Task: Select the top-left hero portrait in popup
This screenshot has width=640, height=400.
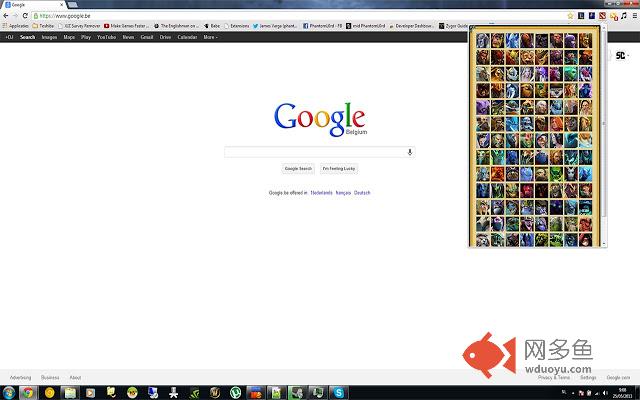Action: click(x=482, y=41)
